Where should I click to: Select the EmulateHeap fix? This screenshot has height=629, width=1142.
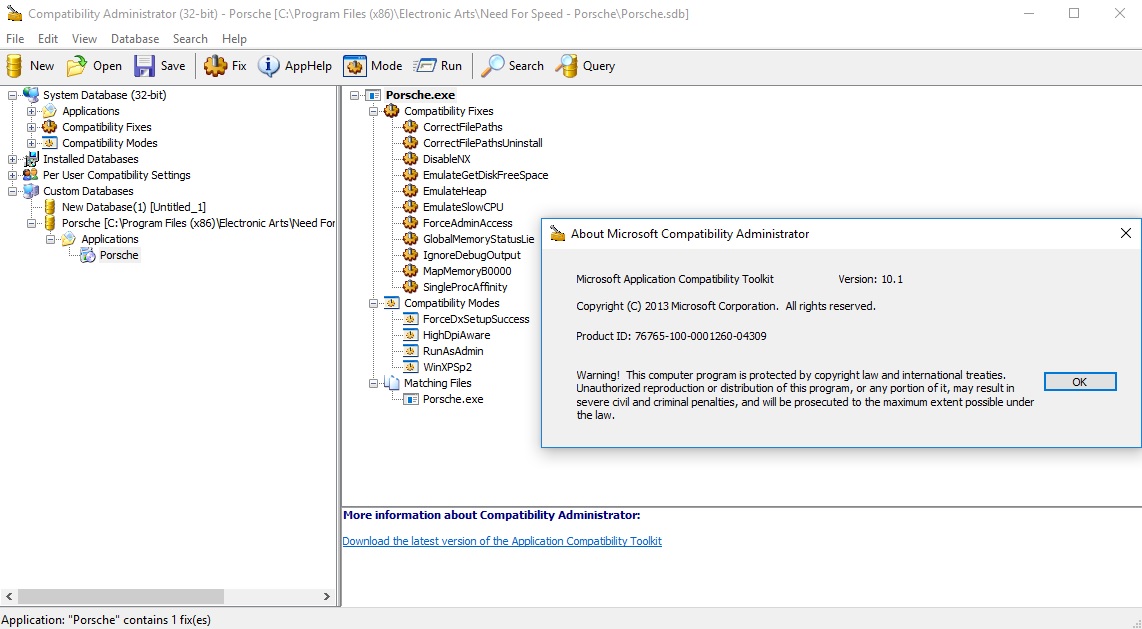(454, 191)
